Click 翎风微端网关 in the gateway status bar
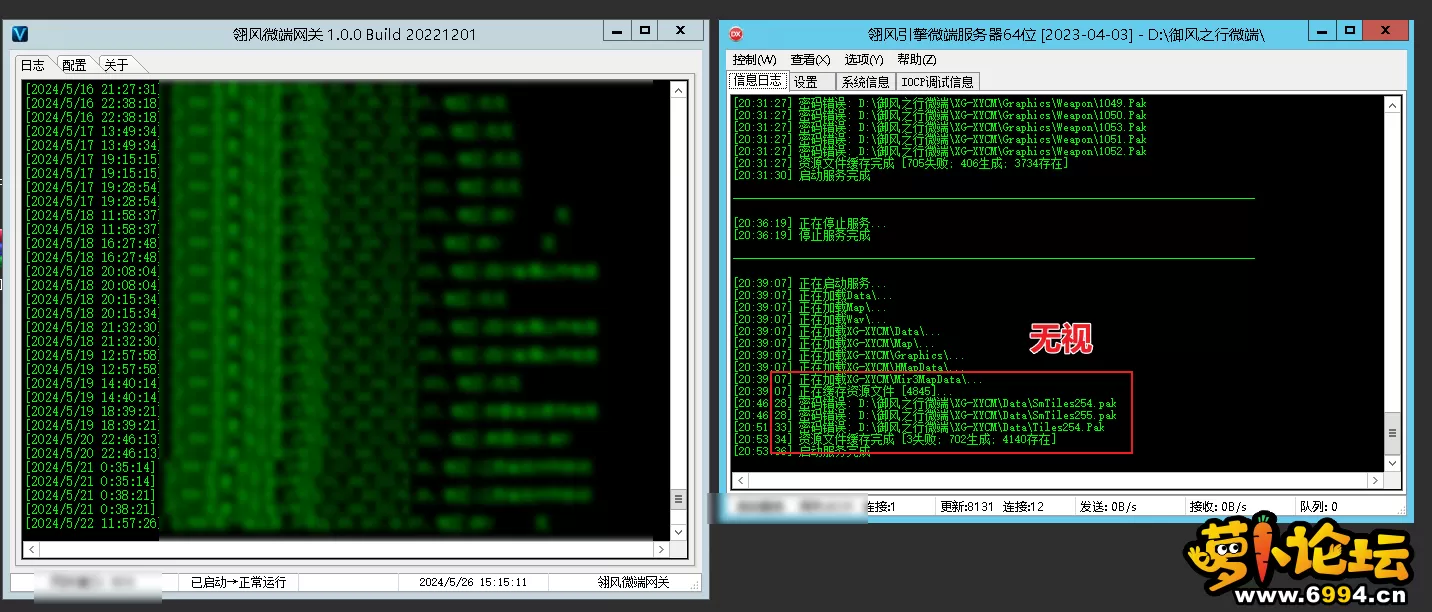The width and height of the screenshot is (1432, 612). pos(634,582)
